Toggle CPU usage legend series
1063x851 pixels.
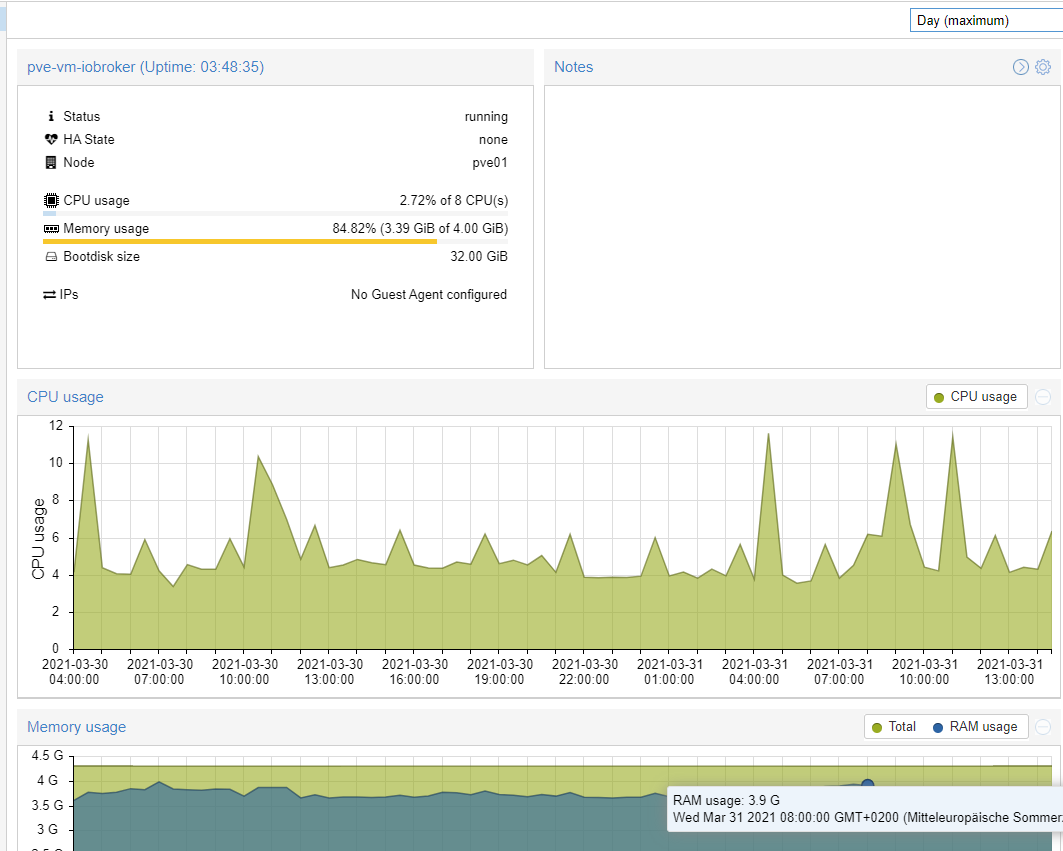coord(976,397)
